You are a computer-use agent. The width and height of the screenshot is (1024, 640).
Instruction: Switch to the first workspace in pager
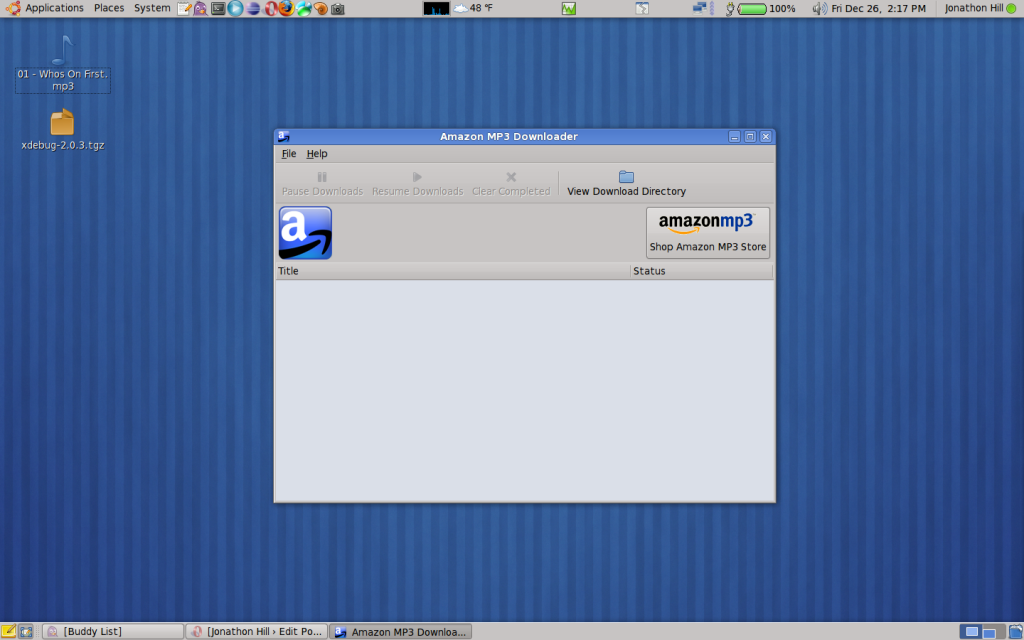(x=972, y=632)
